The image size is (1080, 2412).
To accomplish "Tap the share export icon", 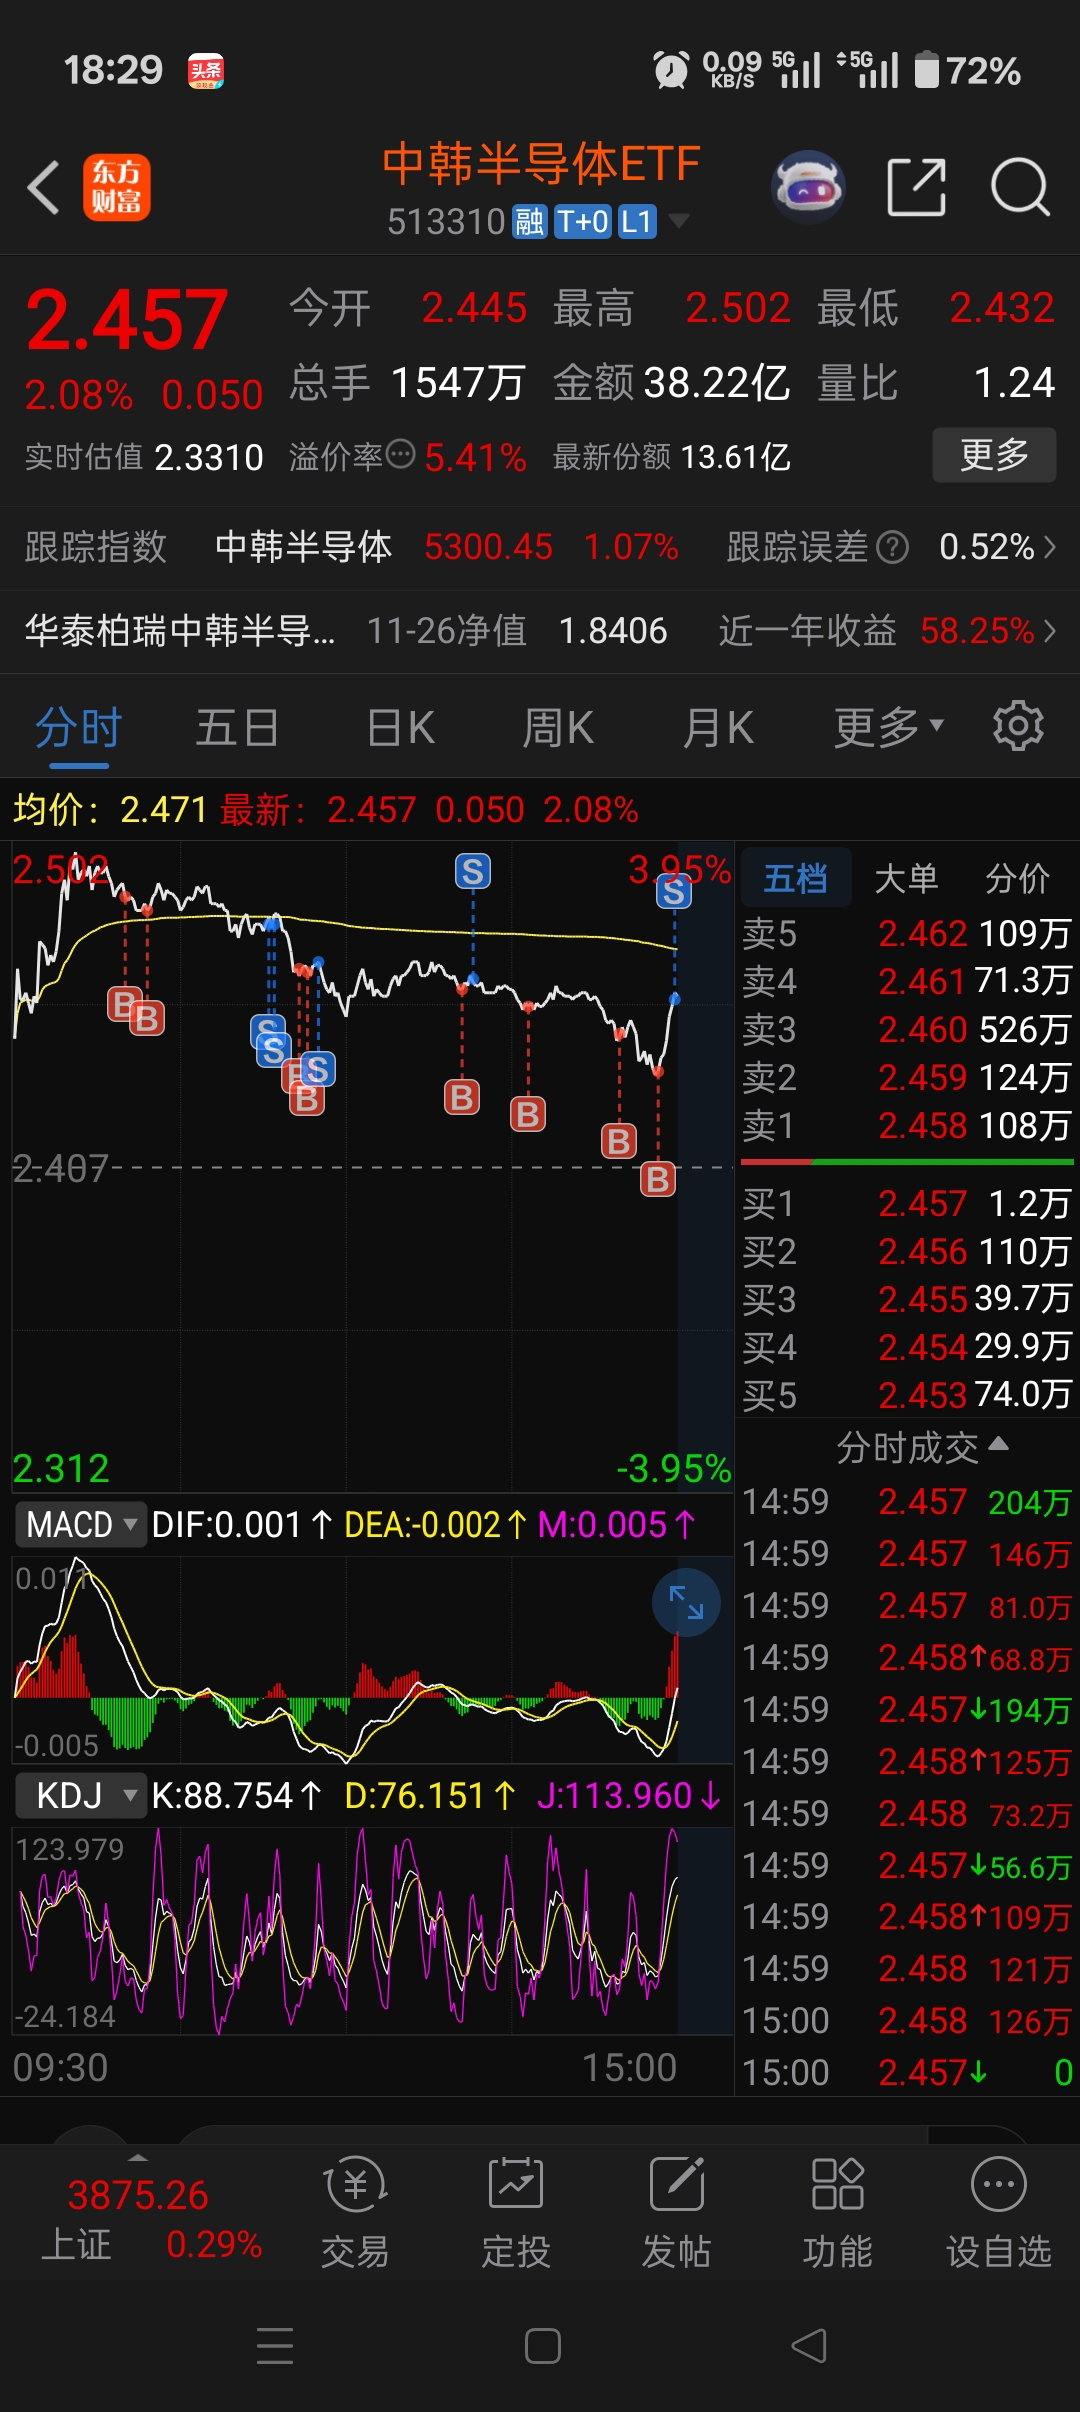I will click(x=917, y=187).
